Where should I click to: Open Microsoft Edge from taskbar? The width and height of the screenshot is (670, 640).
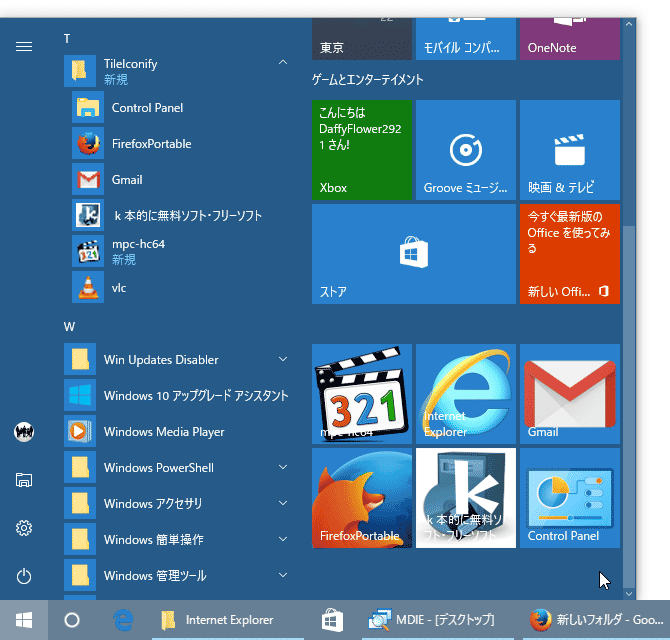click(x=123, y=620)
